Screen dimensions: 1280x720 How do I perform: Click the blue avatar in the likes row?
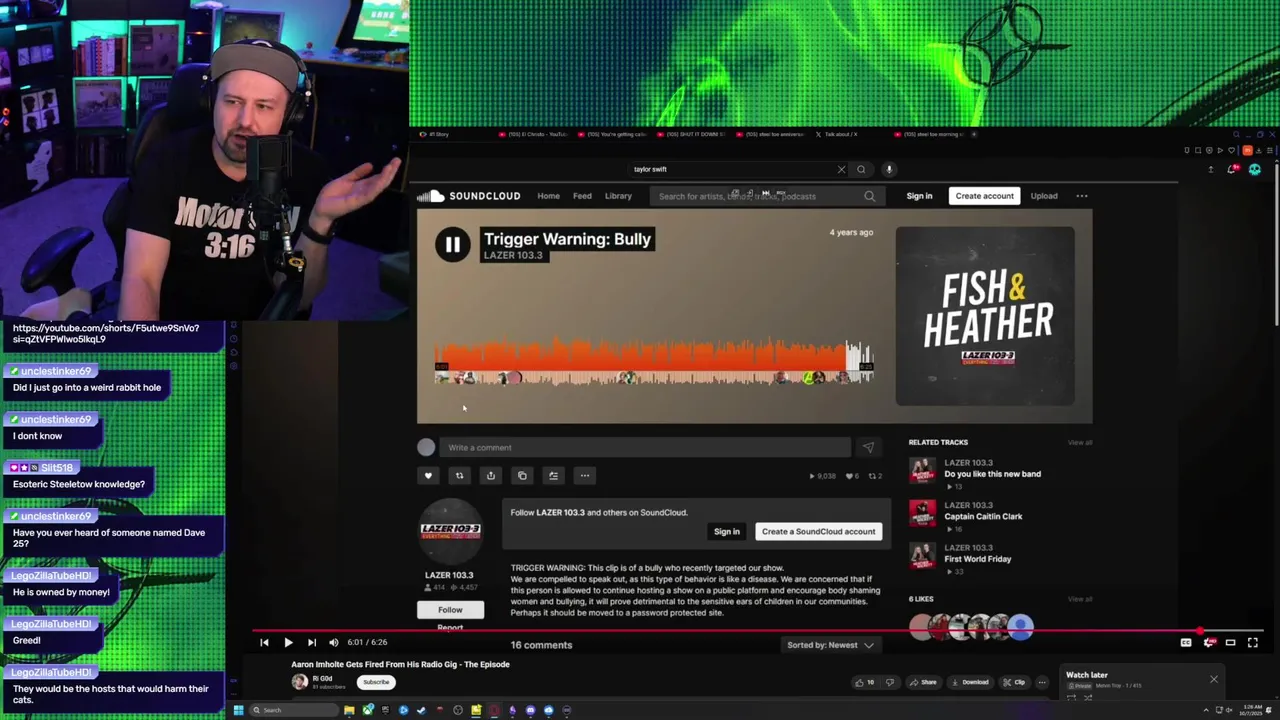coord(1020,627)
